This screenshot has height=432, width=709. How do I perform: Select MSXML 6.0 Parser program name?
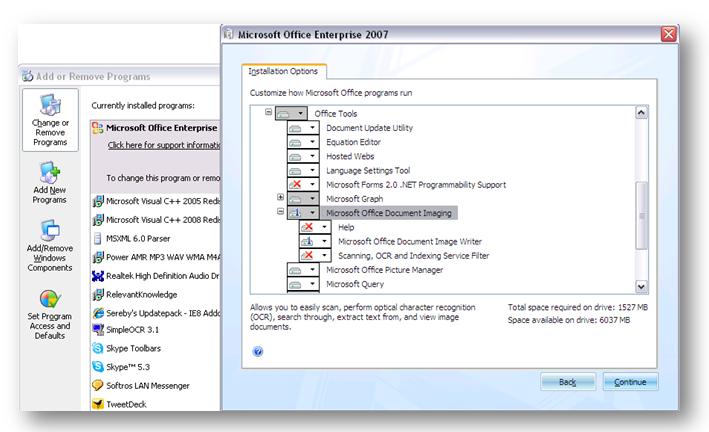[138, 238]
